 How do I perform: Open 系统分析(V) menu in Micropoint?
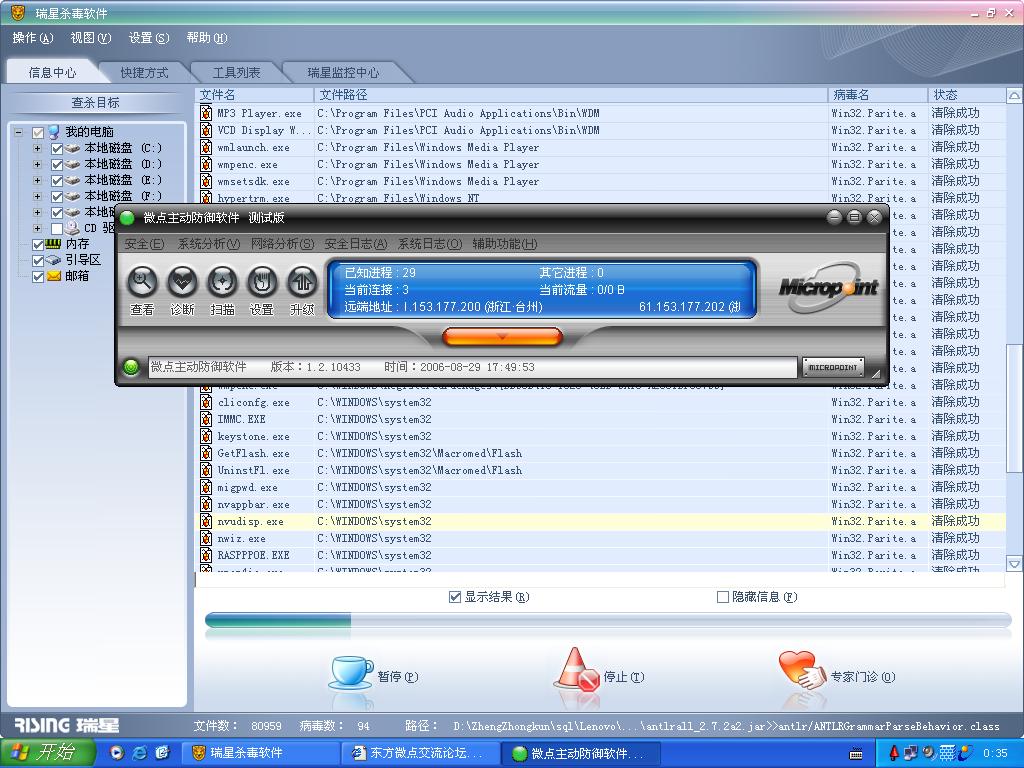click(x=209, y=244)
